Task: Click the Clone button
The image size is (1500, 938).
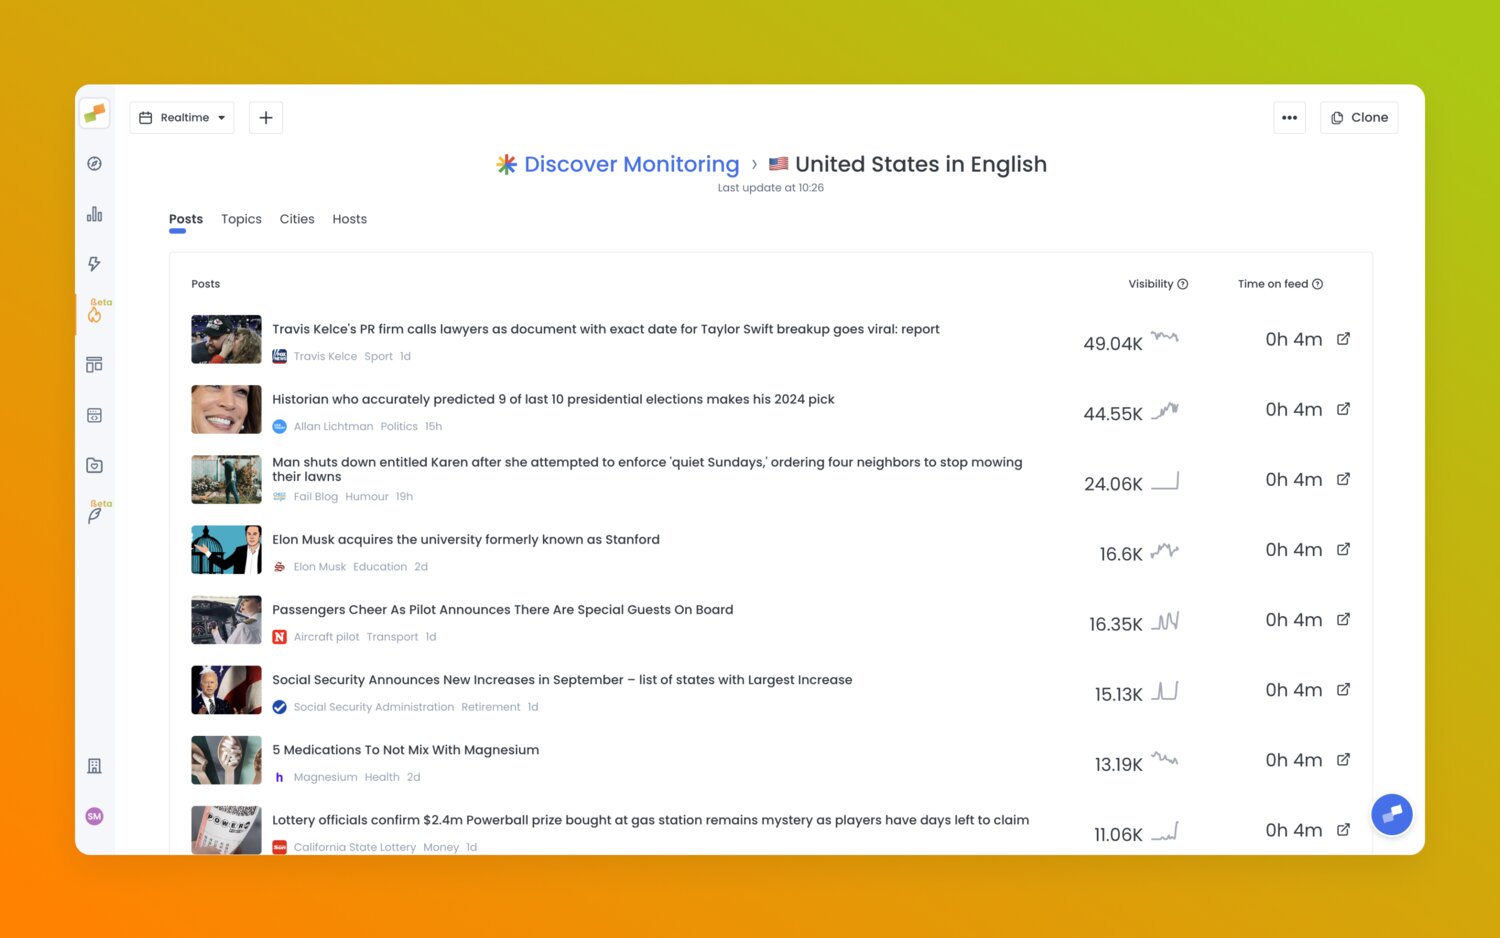Action: (x=1359, y=118)
